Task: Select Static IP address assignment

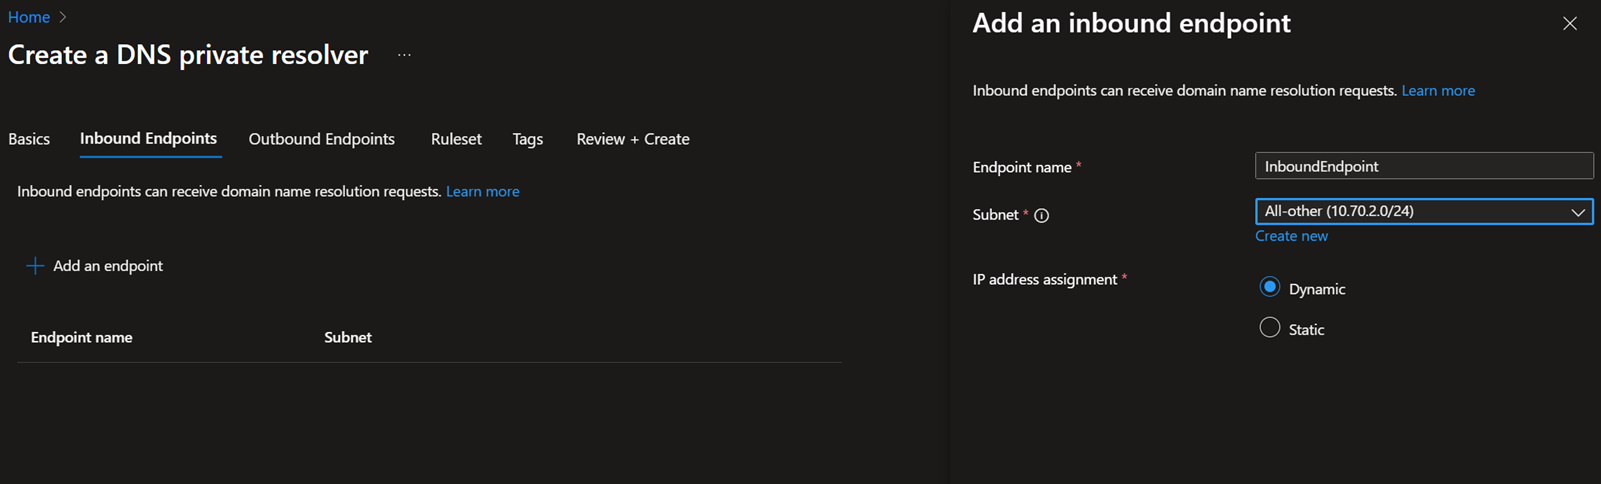Action: coord(1269,328)
